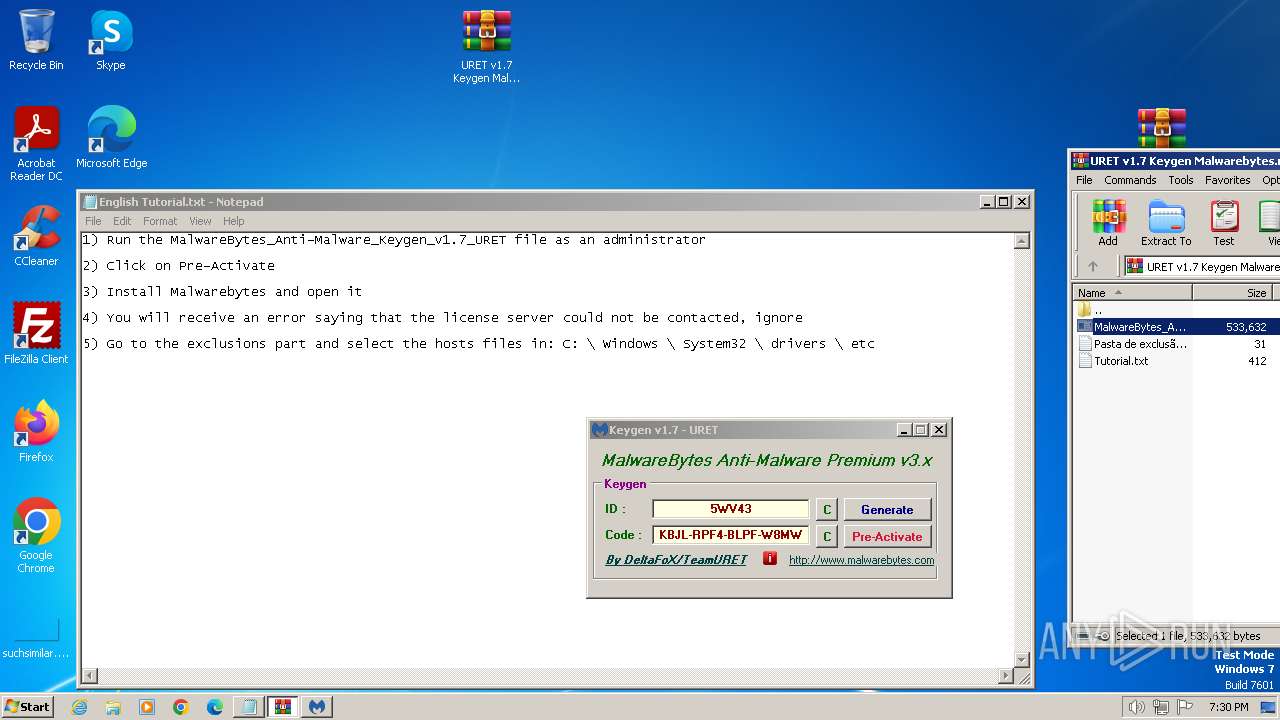Open the CCleaner desktop shortcut

[36, 236]
